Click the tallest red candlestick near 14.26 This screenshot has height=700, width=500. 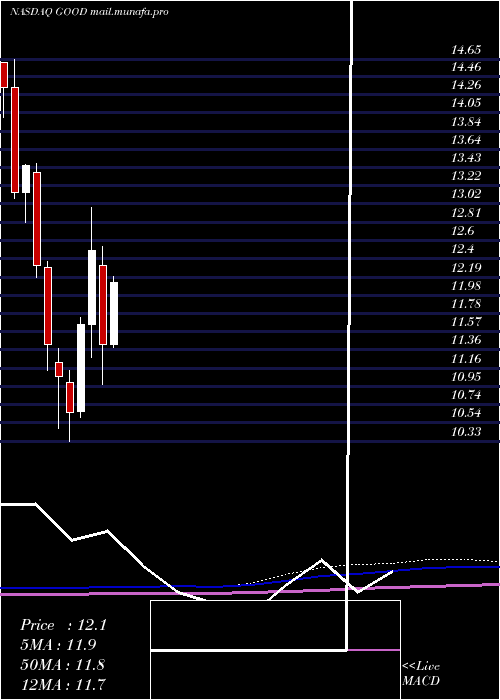click(x=15, y=140)
